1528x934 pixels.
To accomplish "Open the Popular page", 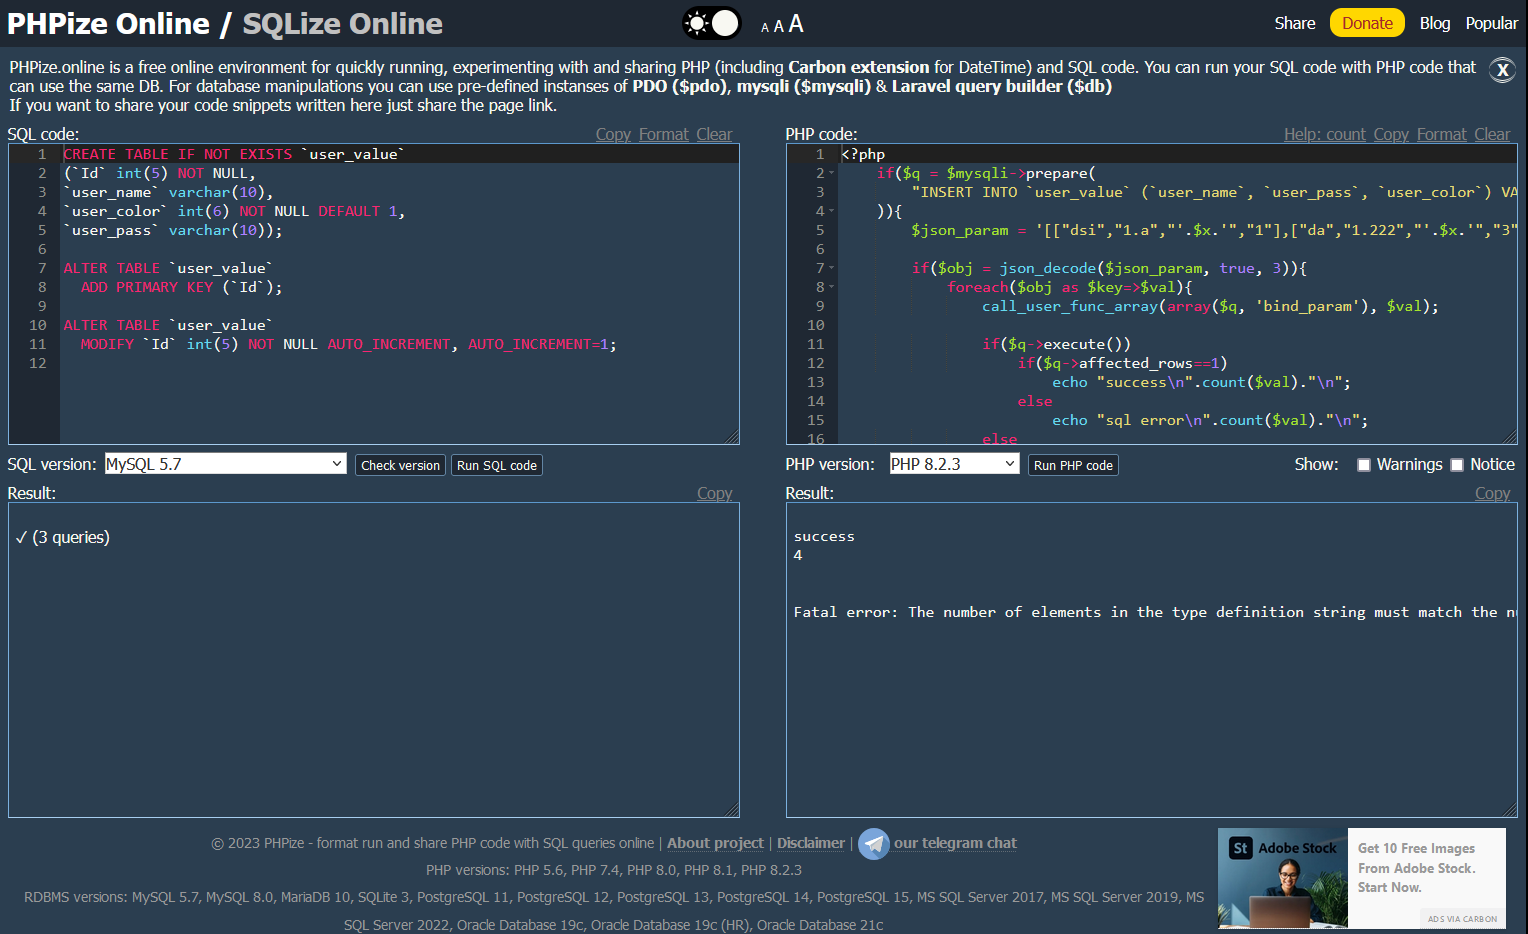I will click(1492, 23).
